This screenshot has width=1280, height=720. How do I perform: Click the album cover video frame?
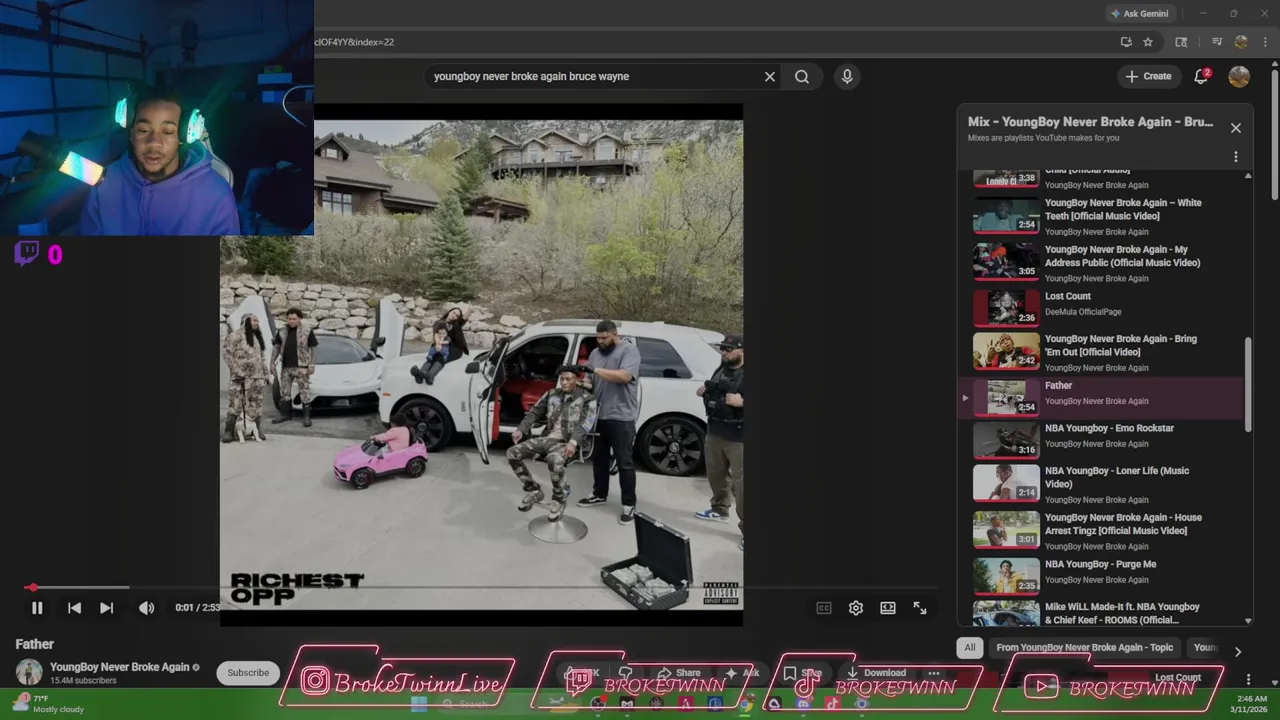click(481, 364)
